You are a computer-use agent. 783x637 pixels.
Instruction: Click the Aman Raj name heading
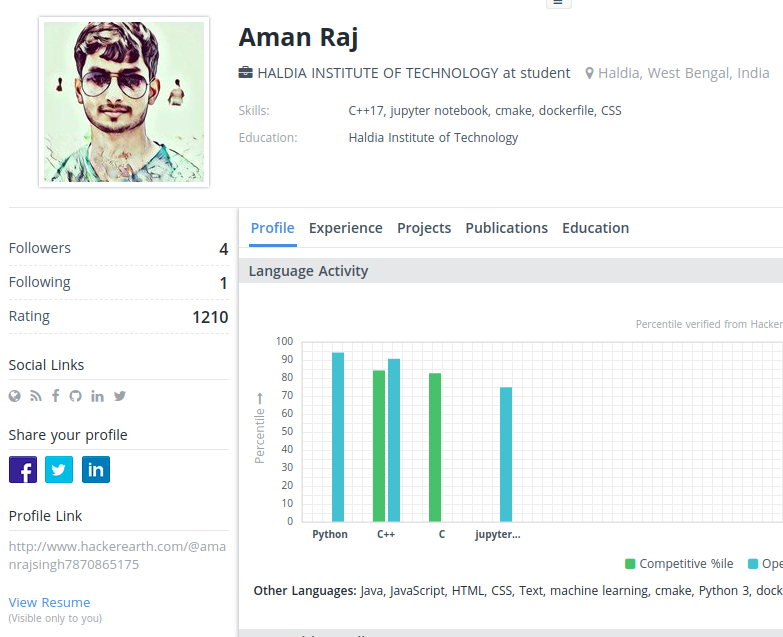(x=298, y=37)
